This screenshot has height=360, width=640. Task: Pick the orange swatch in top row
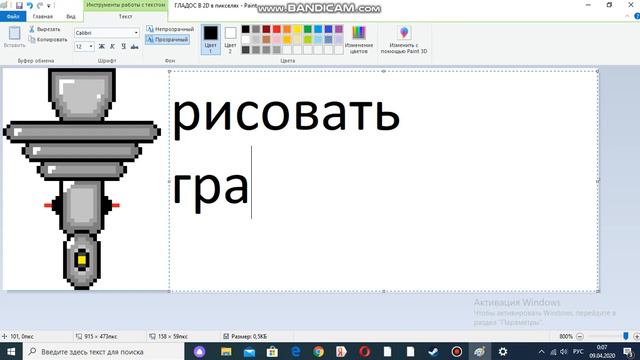click(x=287, y=29)
